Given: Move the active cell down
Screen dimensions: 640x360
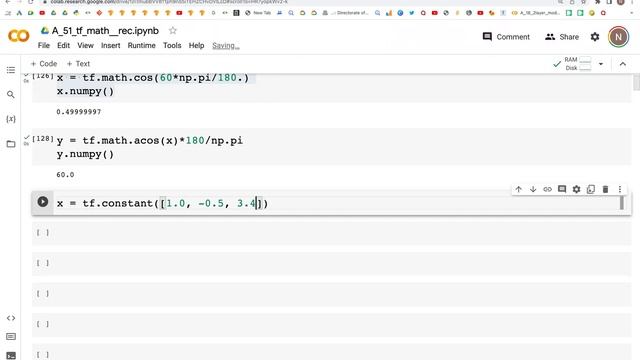Looking at the screenshot, I should (533, 189).
